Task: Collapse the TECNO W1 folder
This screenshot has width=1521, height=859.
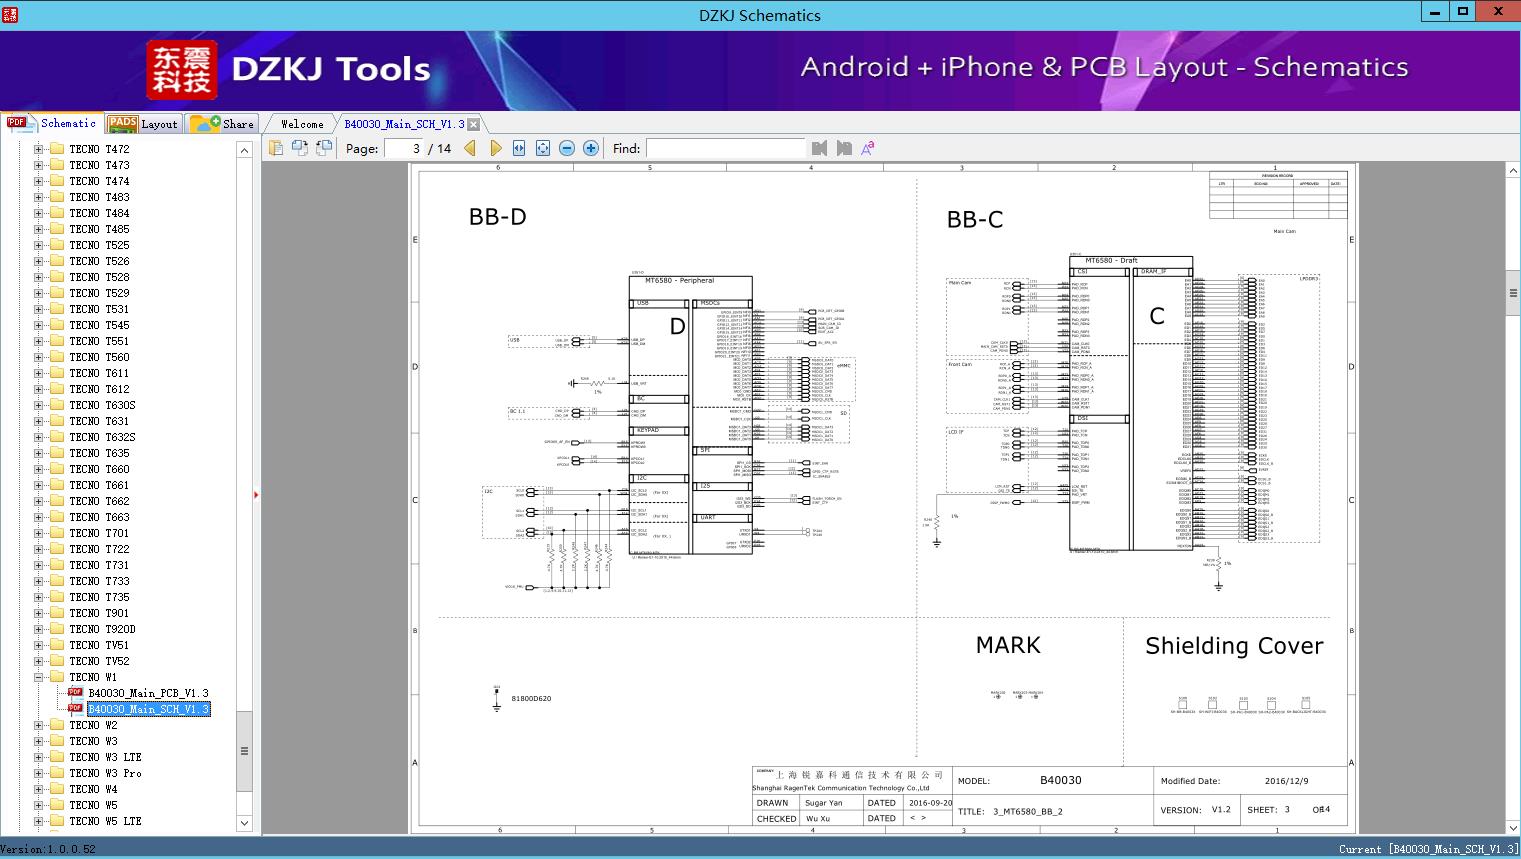Action: 38,677
